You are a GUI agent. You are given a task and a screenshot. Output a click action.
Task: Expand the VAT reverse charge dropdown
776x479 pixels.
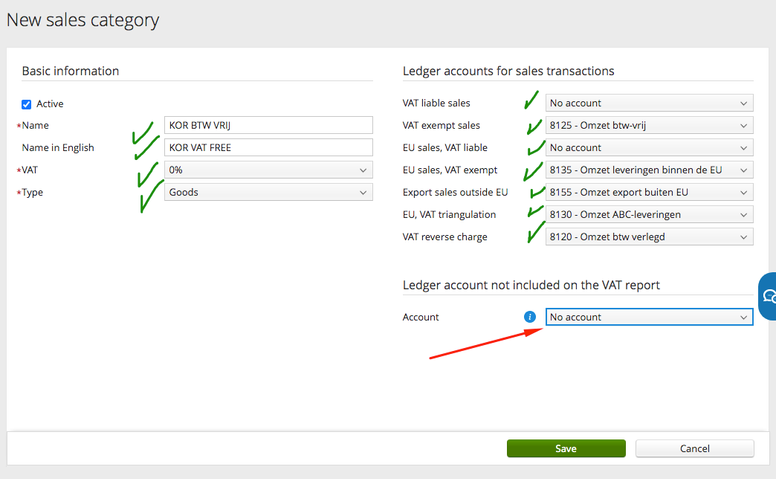649,237
